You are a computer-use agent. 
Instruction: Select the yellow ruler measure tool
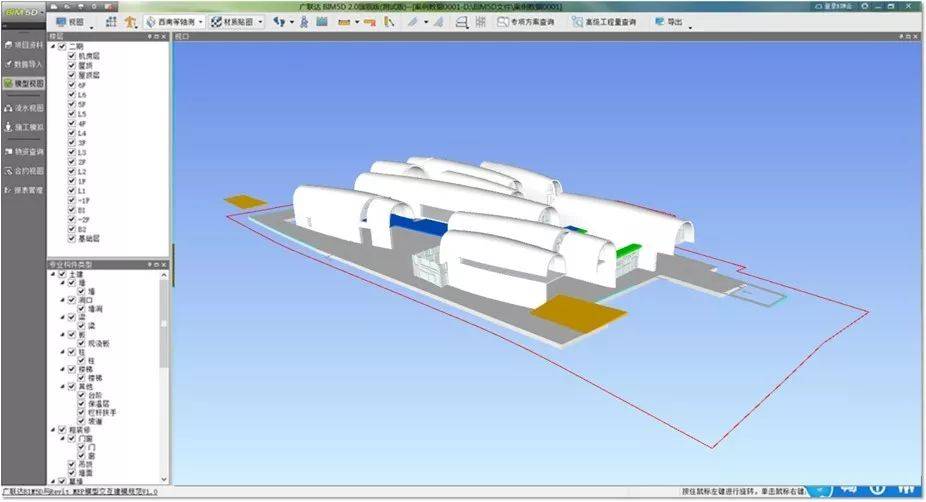point(344,22)
